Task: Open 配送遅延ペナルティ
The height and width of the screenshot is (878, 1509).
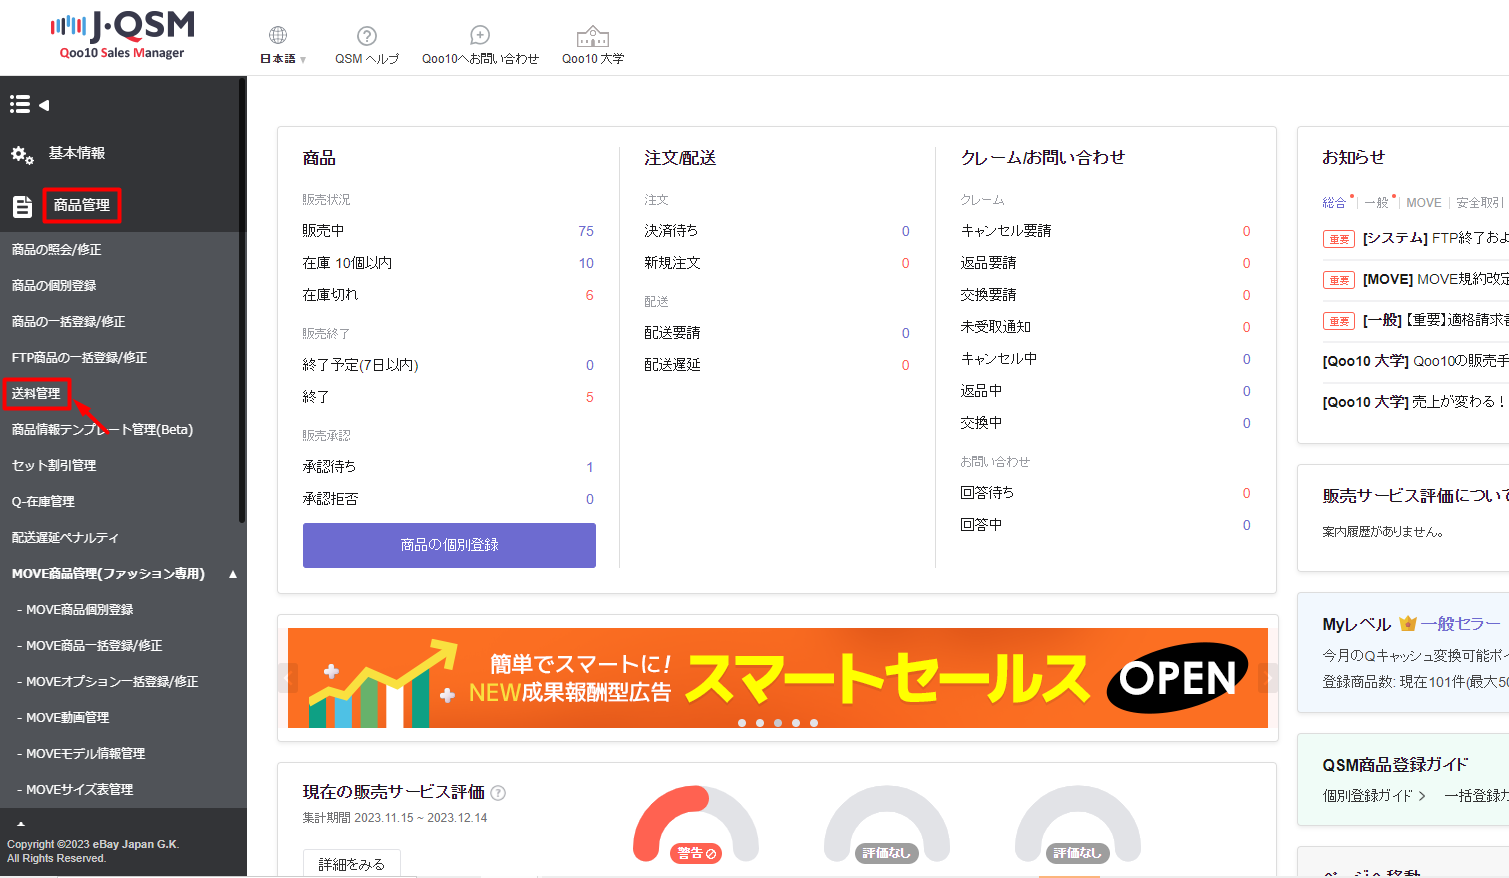Action: (x=65, y=538)
